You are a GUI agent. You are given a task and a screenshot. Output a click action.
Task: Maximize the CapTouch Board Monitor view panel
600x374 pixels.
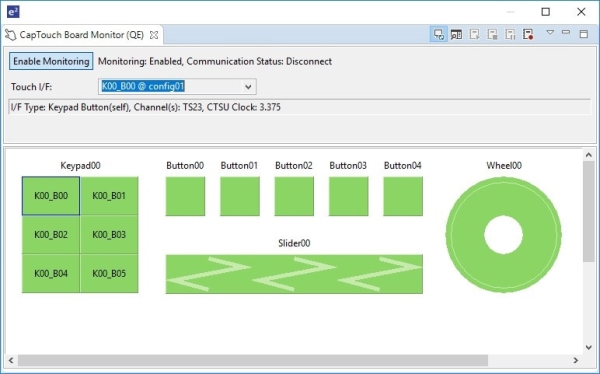point(584,34)
